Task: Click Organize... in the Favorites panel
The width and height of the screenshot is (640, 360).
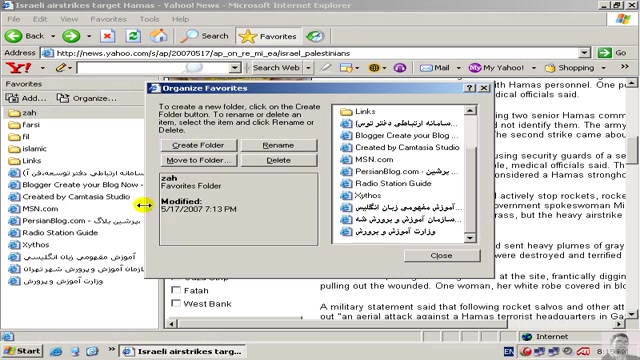Action: click(x=86, y=98)
